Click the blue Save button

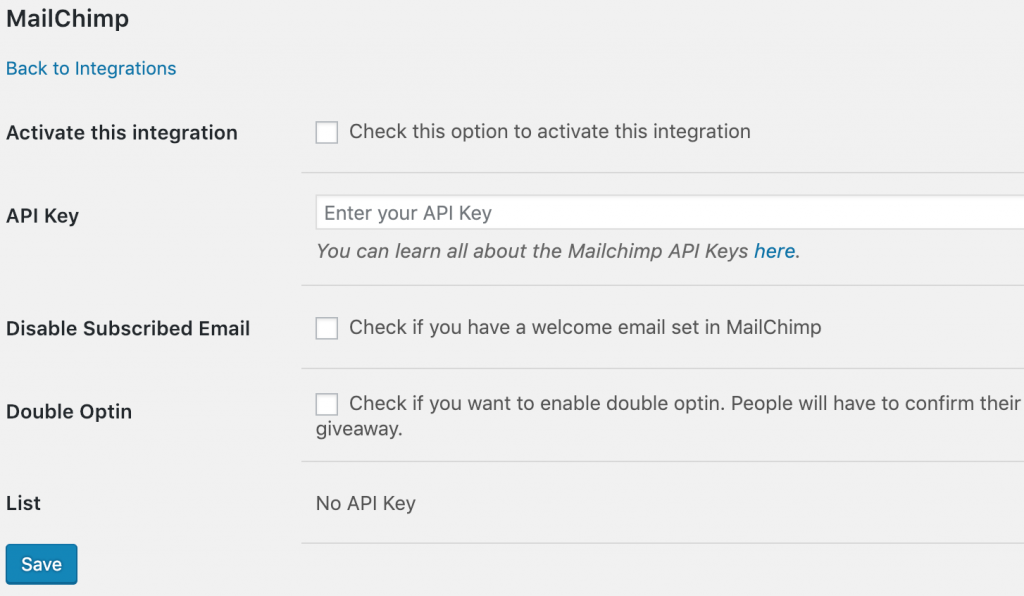pos(42,564)
